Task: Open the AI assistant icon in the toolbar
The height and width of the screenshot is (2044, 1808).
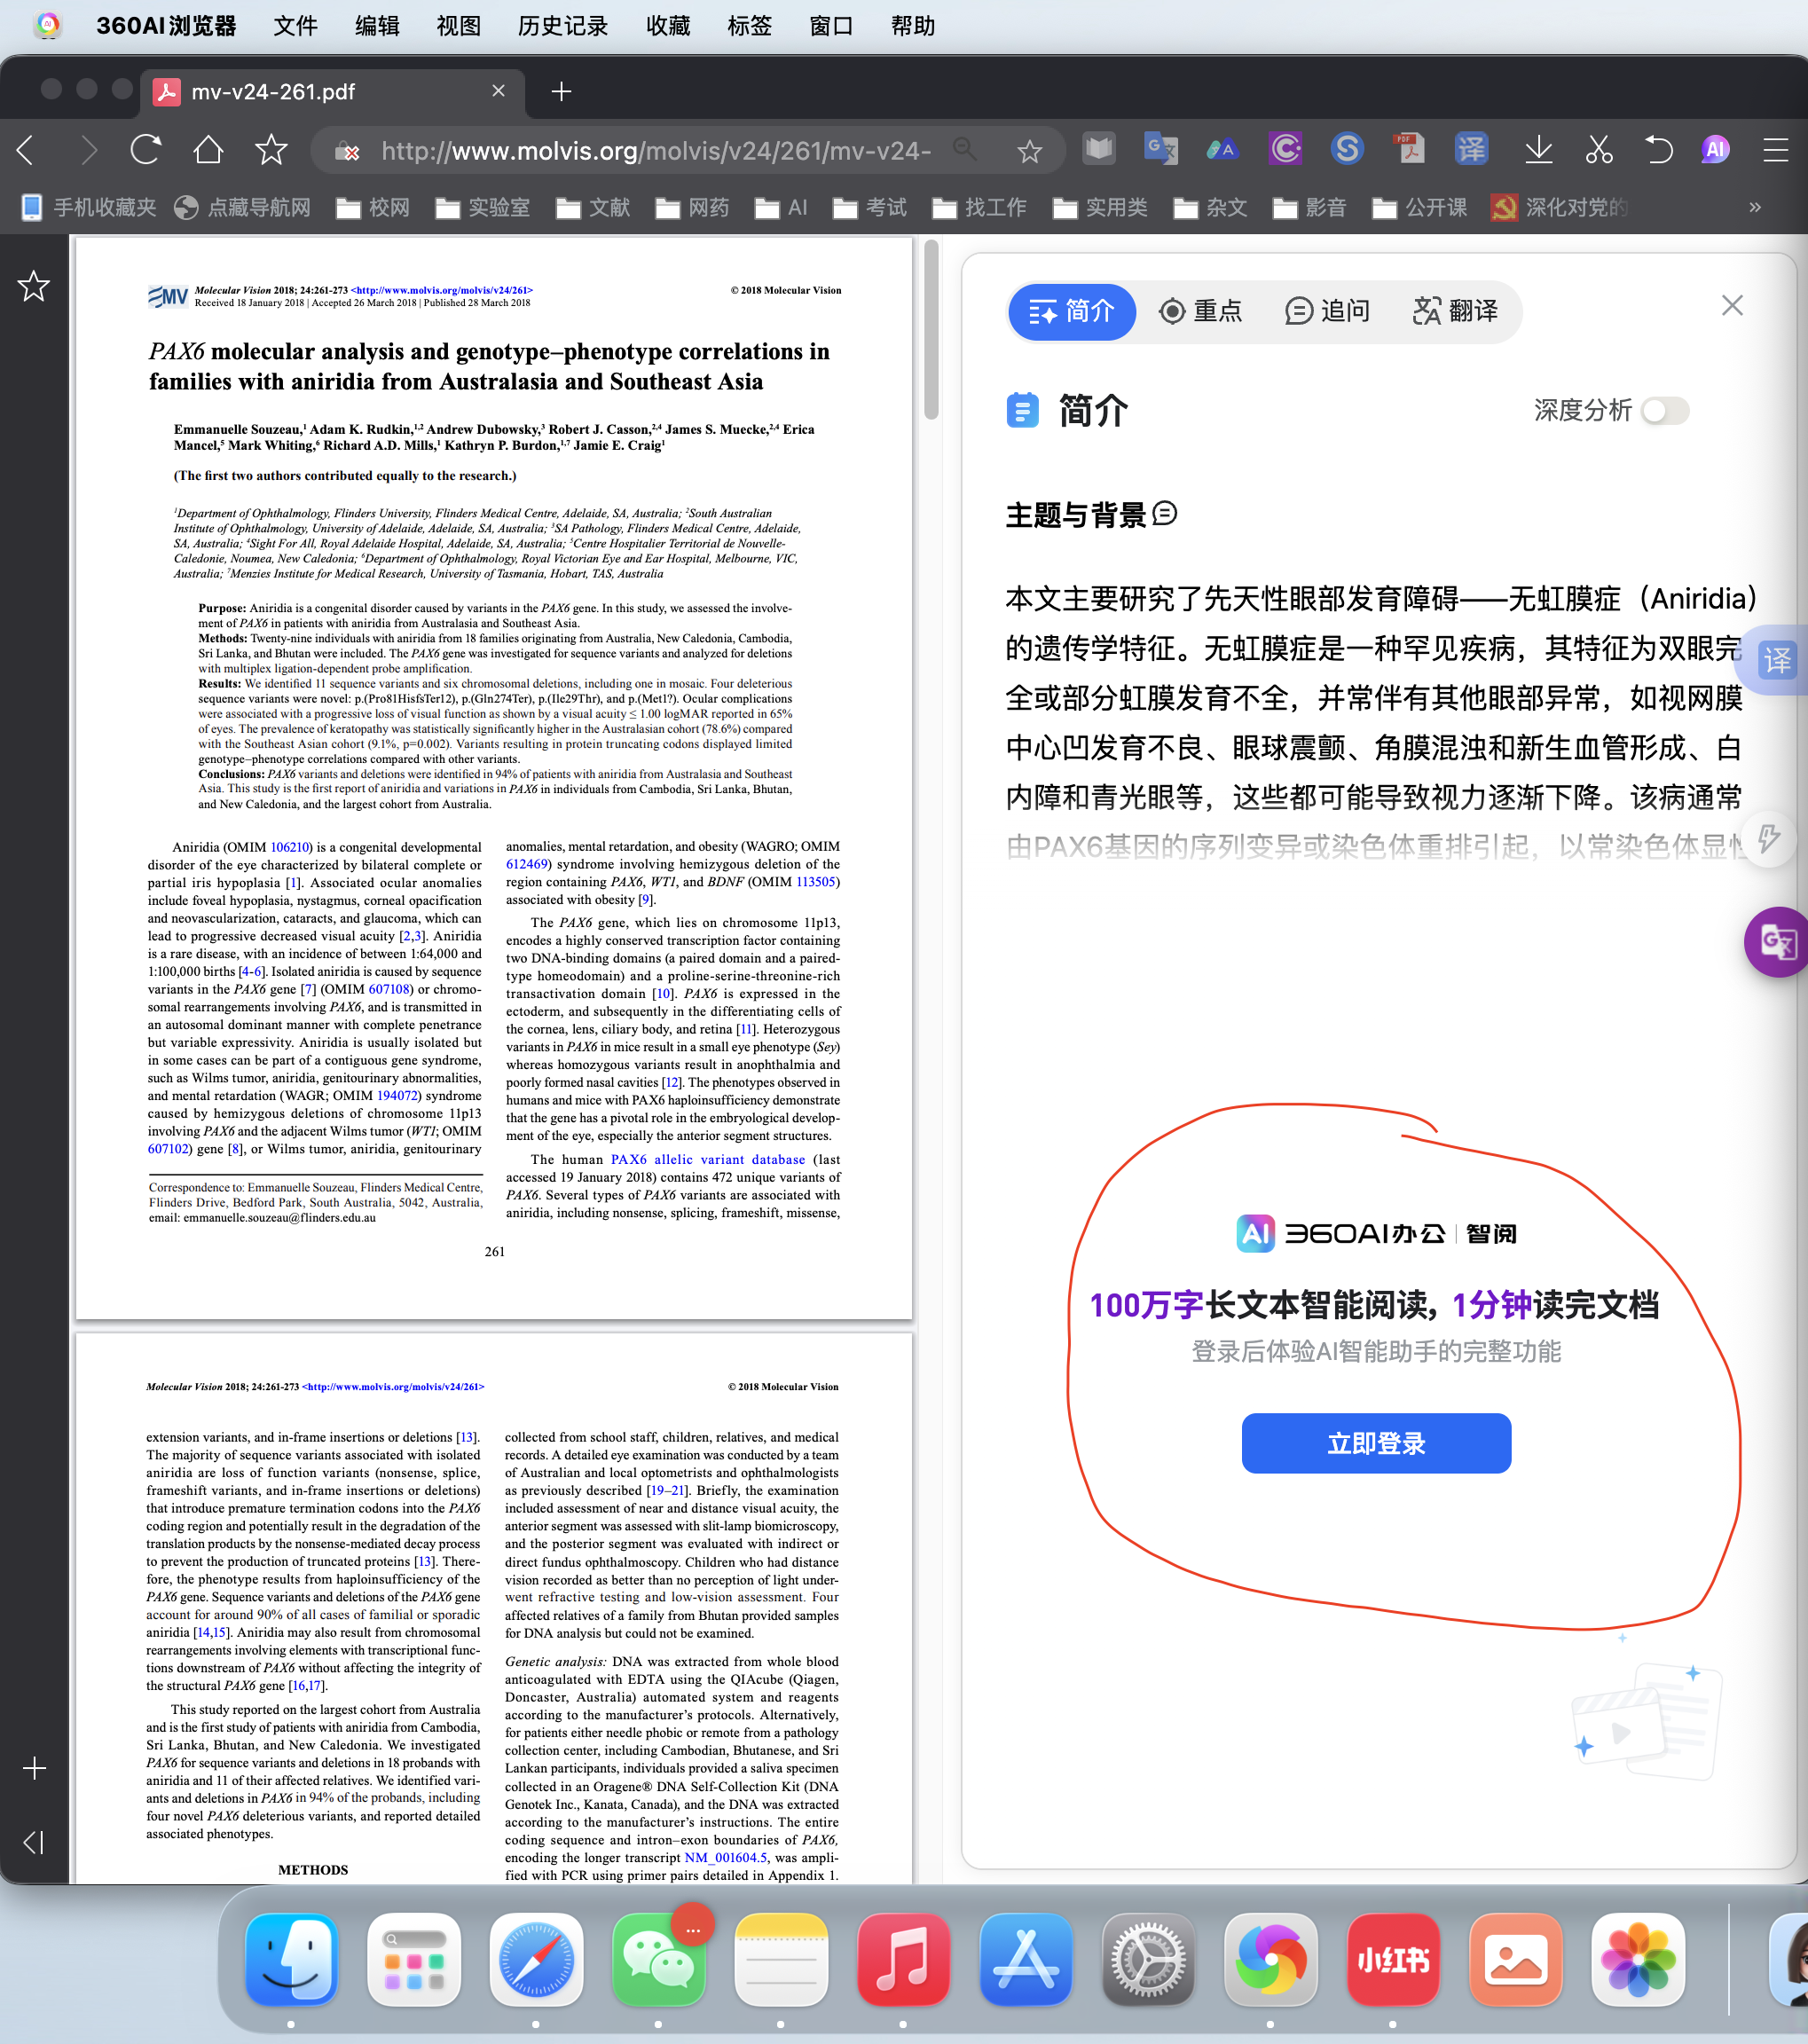Action: [1714, 150]
